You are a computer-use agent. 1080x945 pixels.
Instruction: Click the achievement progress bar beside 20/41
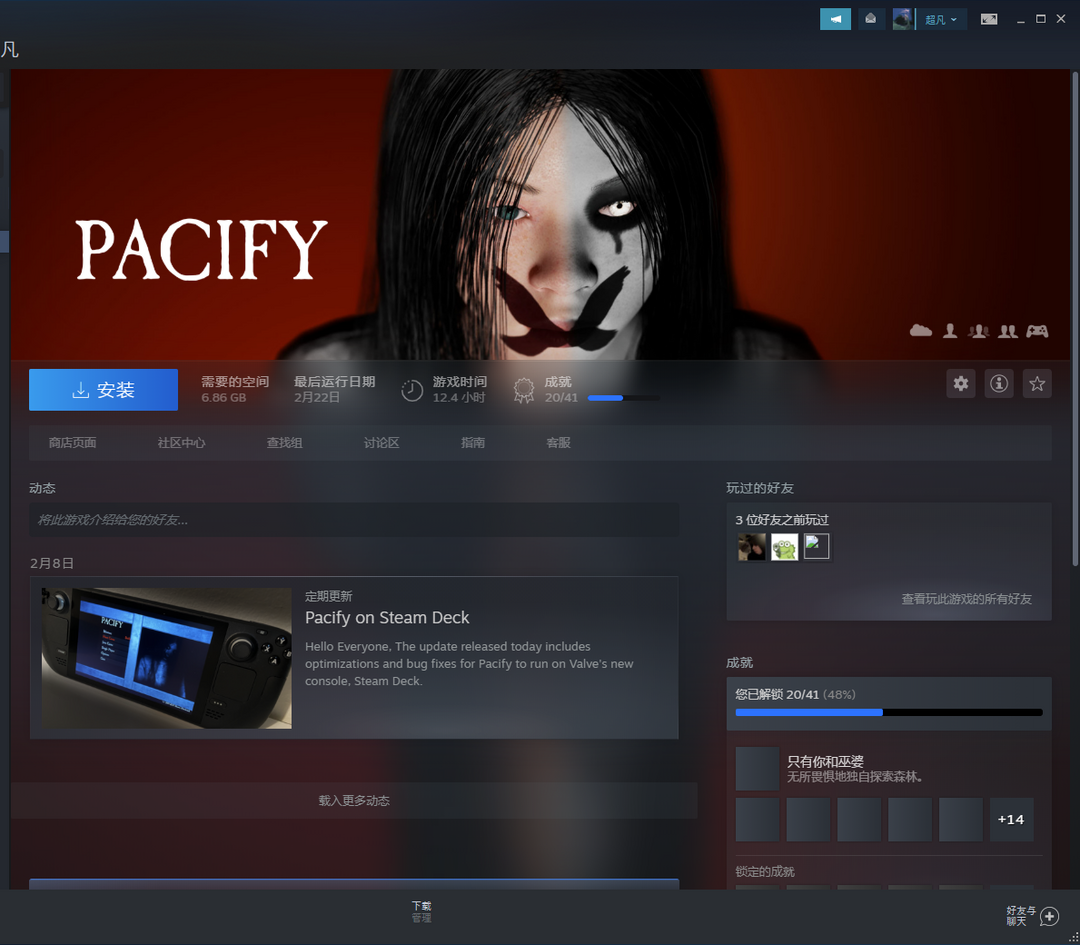(x=624, y=398)
